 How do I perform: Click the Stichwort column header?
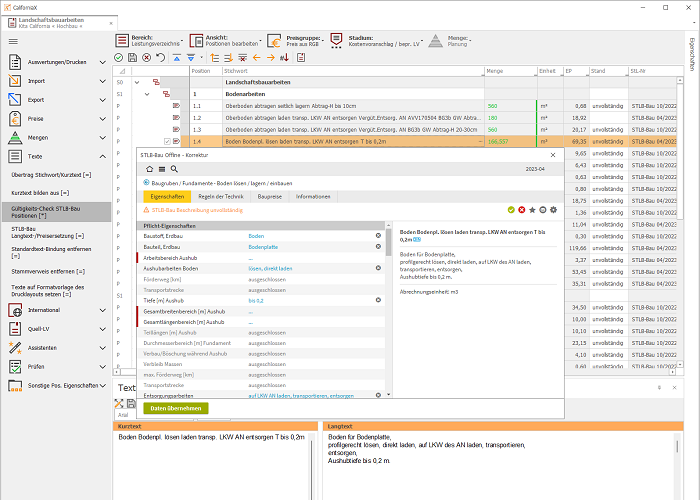click(353, 71)
